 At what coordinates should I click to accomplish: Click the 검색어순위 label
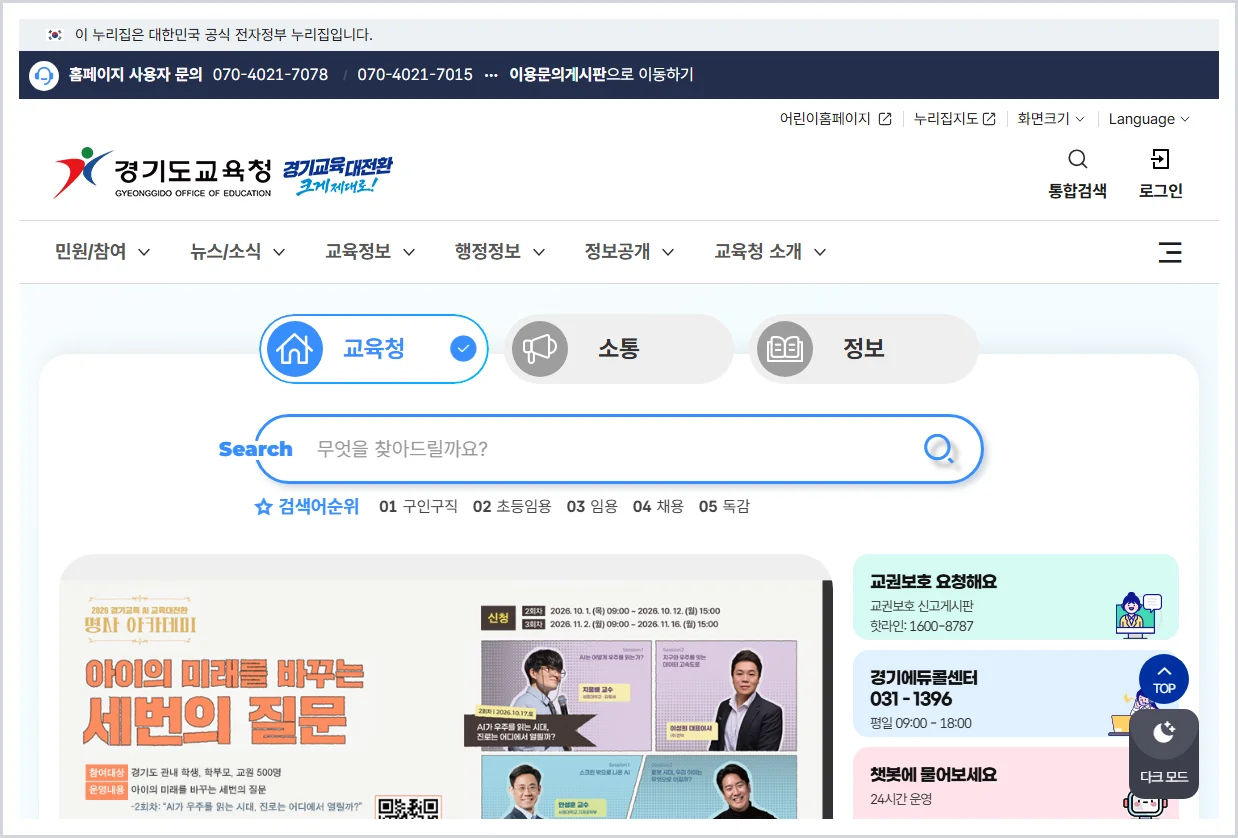(x=319, y=507)
